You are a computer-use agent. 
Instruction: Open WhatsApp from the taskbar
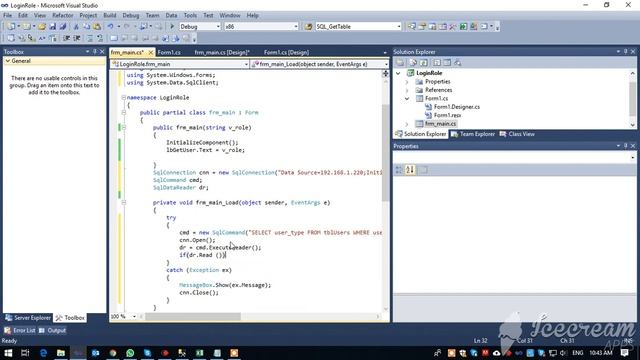(130, 353)
